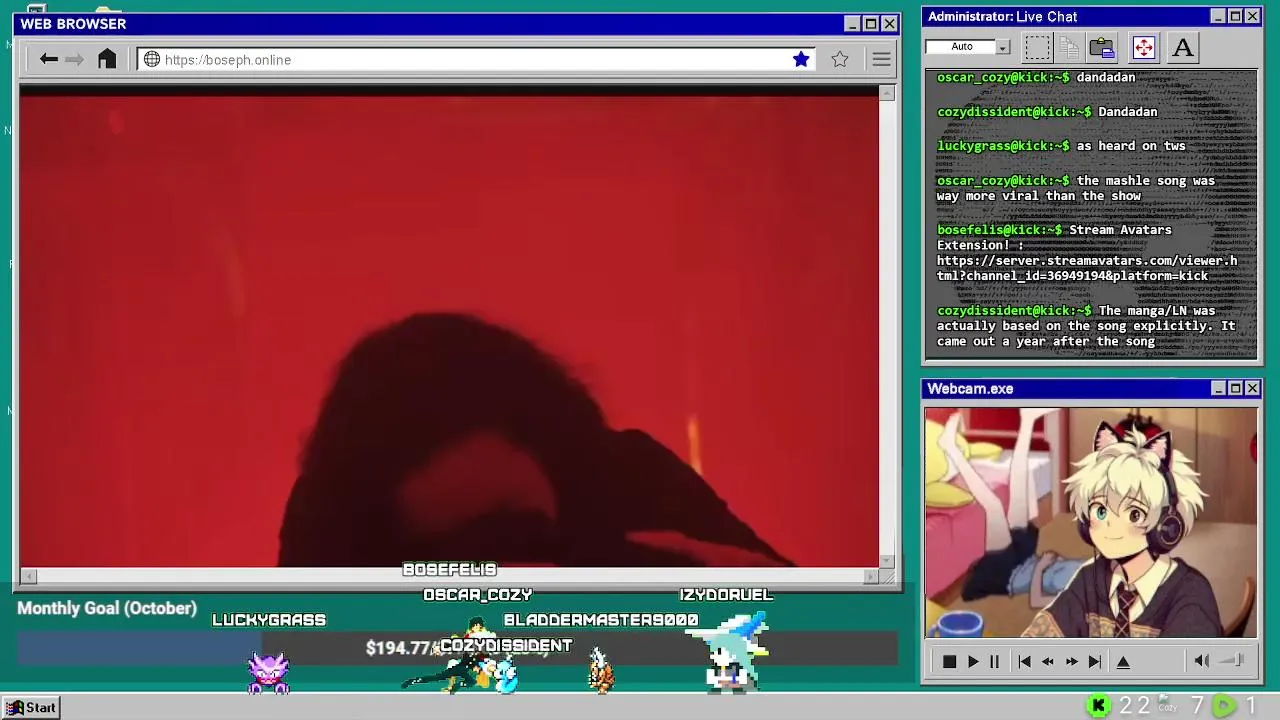
Task: Click the browser scroll down arrow
Action: [x=887, y=561]
